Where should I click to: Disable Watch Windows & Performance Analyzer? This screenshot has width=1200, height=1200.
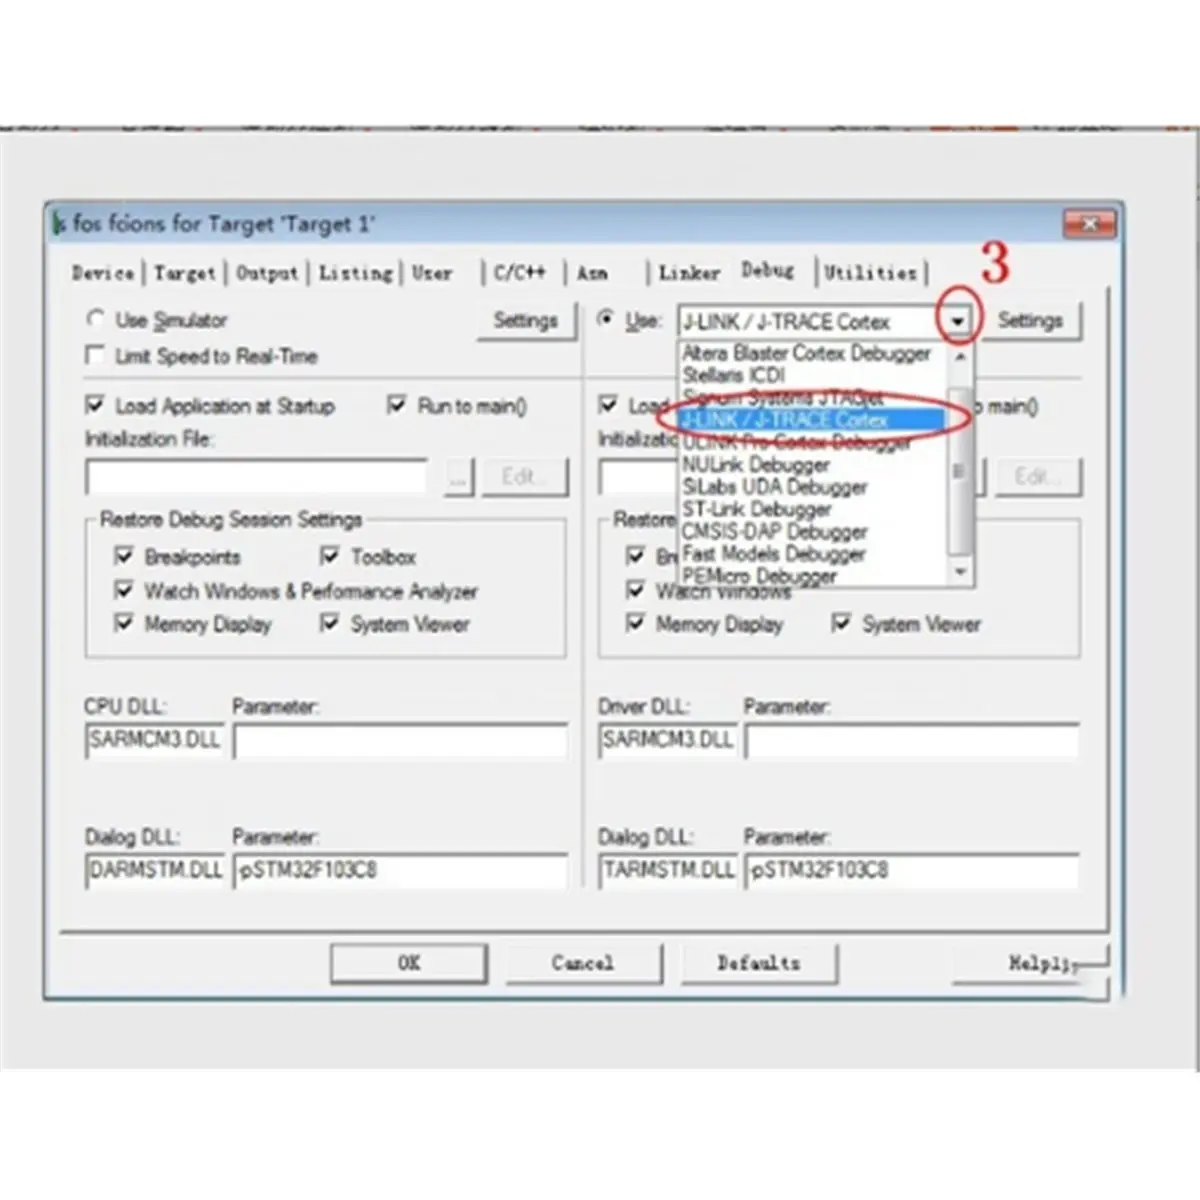pyautogui.click(x=125, y=590)
